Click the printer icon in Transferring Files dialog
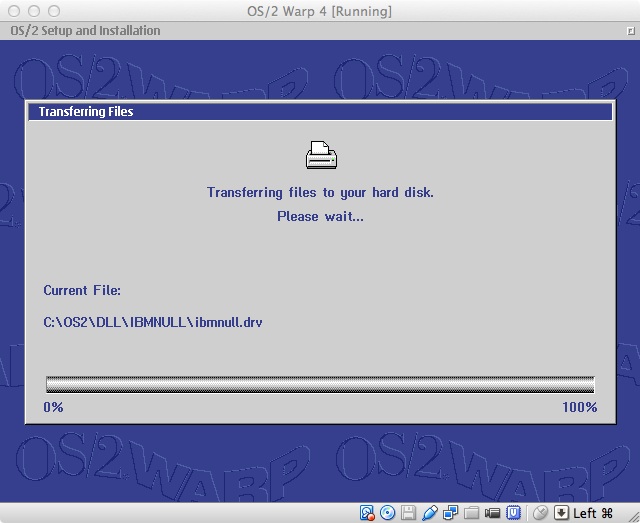640x523 pixels. pyautogui.click(x=321, y=155)
